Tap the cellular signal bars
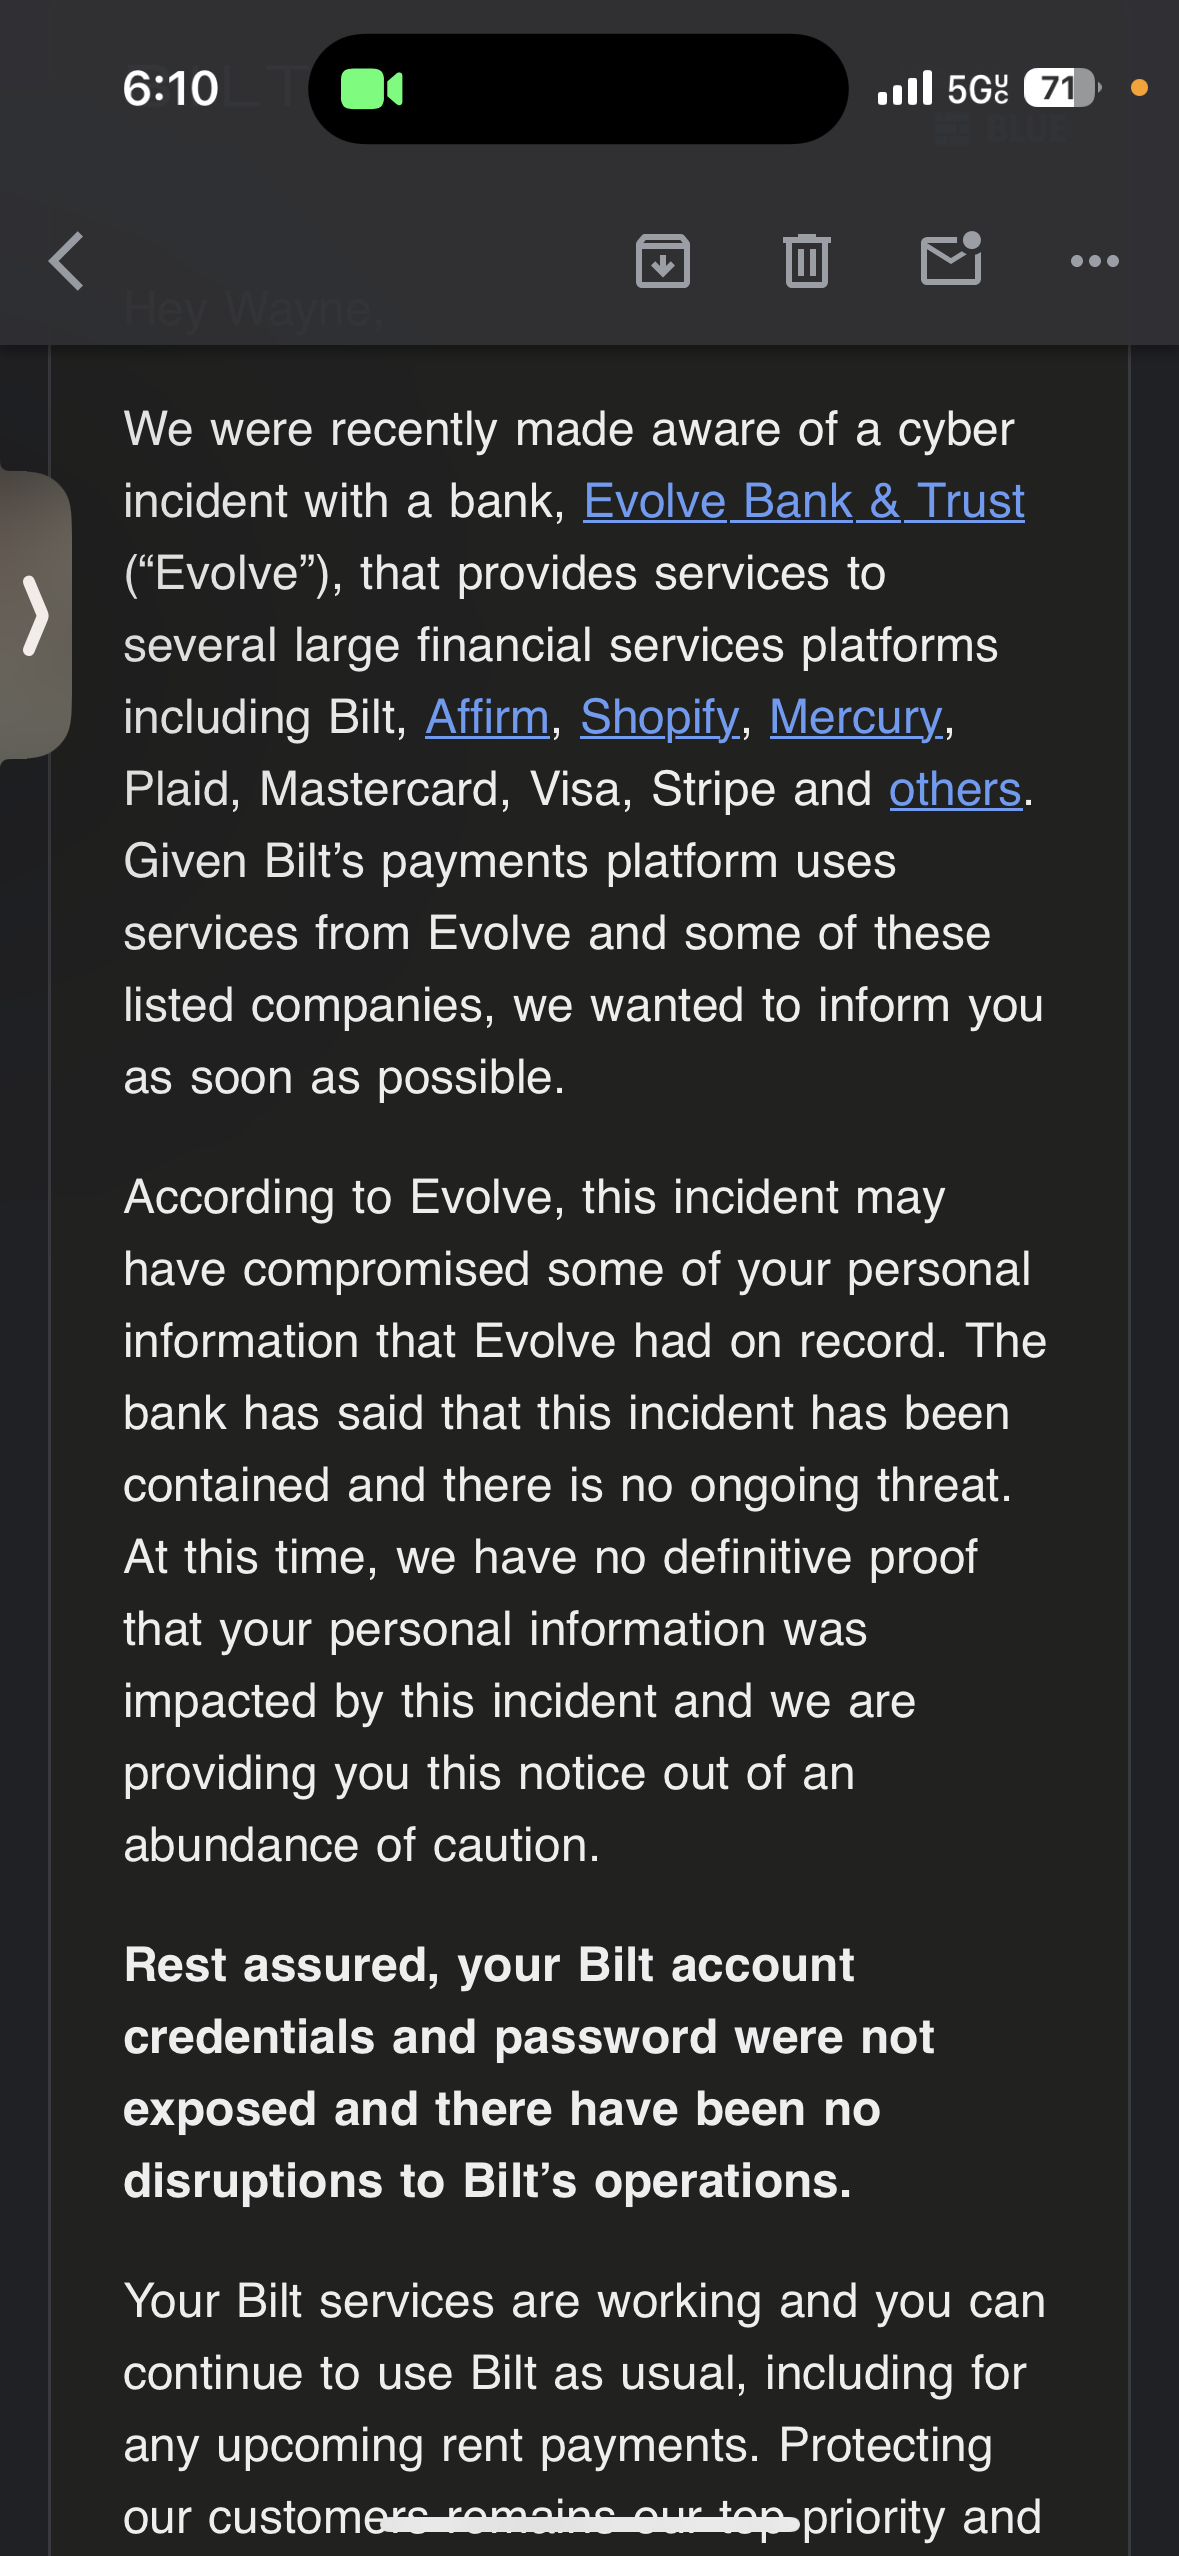The height and width of the screenshot is (2556, 1179). 904,89
